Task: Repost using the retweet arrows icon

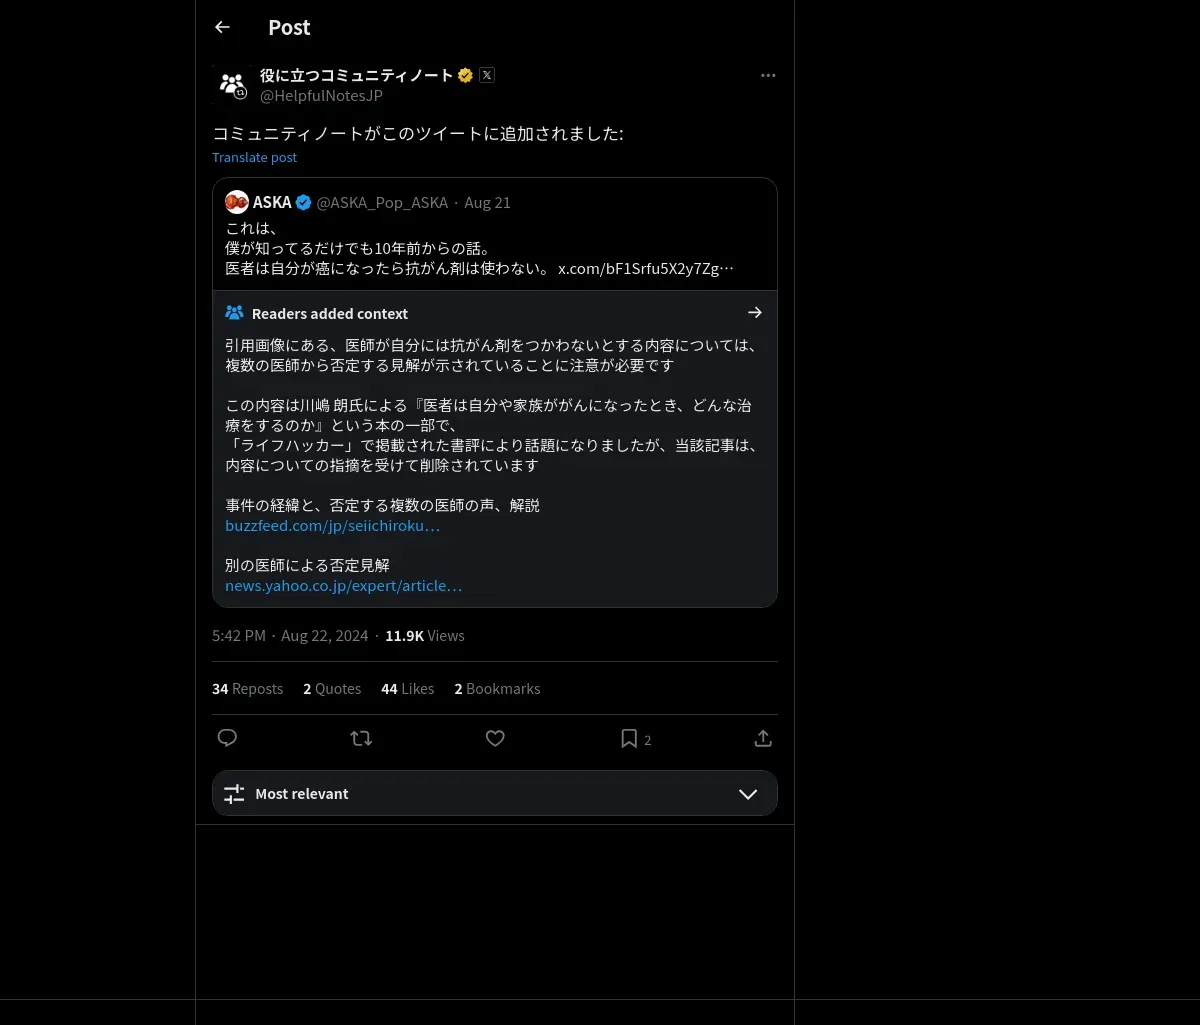Action: 361,738
